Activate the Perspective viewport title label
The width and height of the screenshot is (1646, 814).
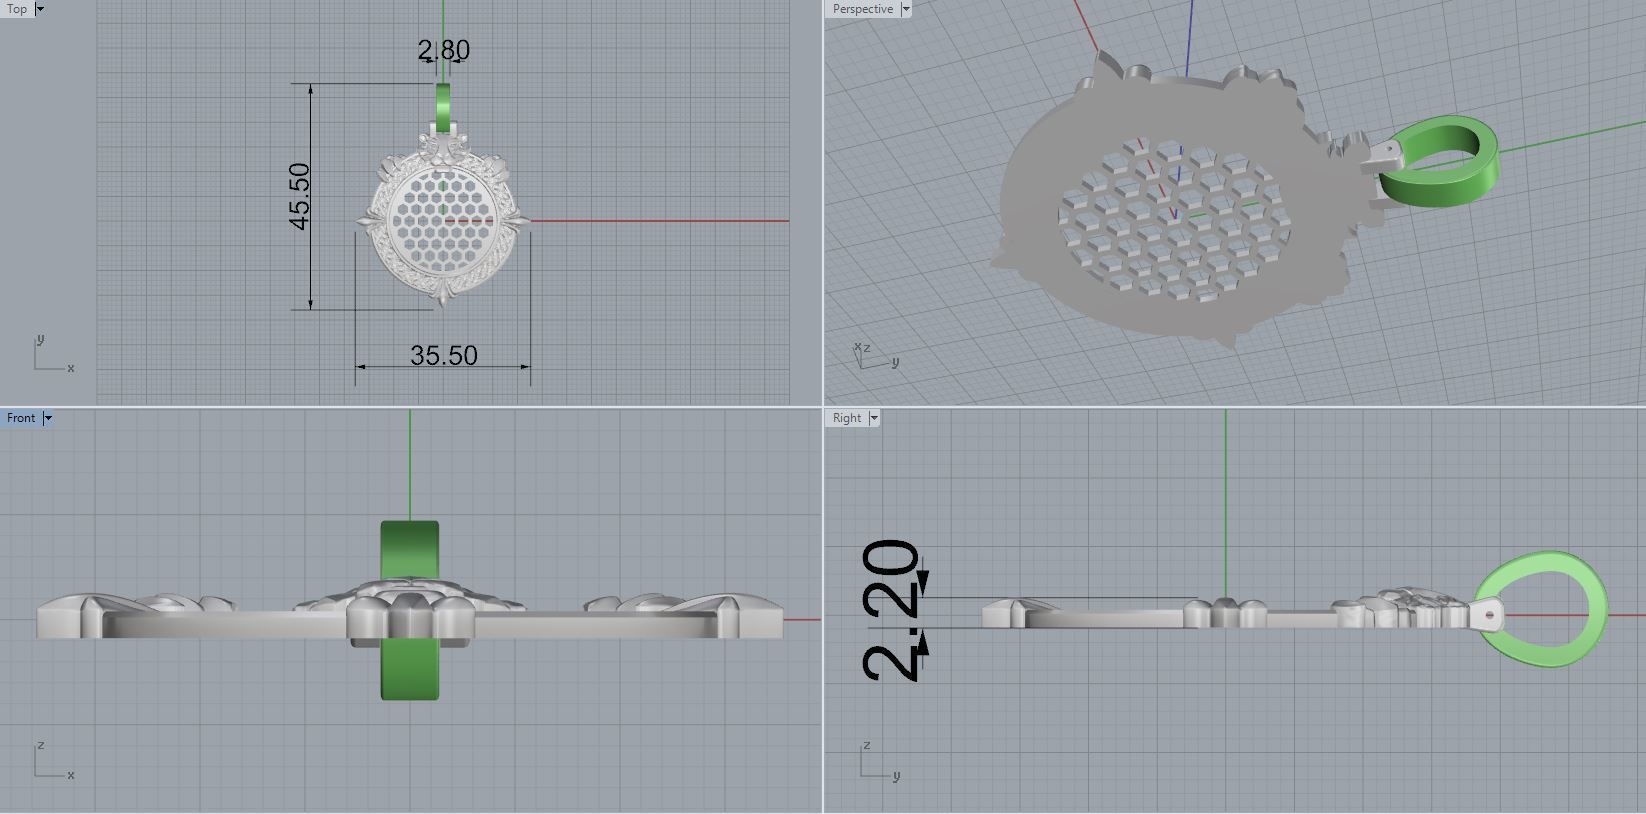pyautogui.click(x=862, y=9)
